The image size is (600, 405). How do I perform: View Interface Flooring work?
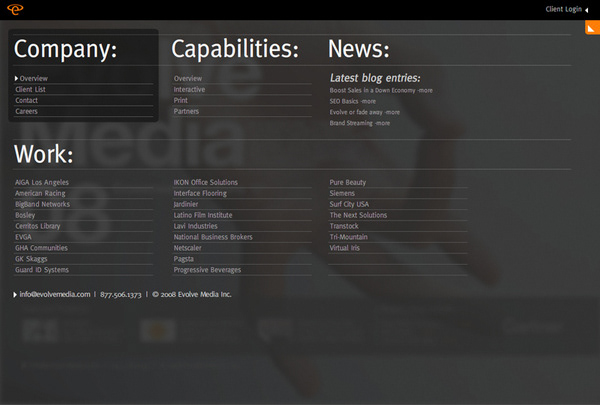(x=200, y=193)
